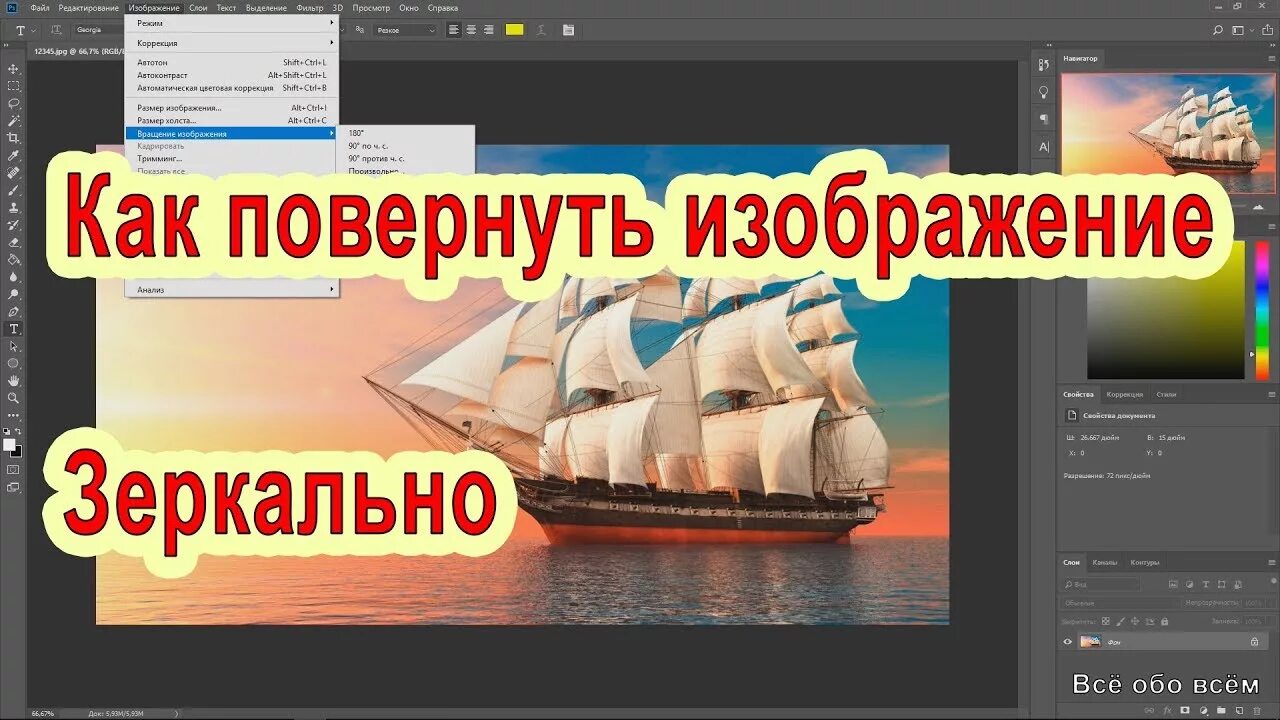
Task: Select the Move tool
Action: [13, 69]
